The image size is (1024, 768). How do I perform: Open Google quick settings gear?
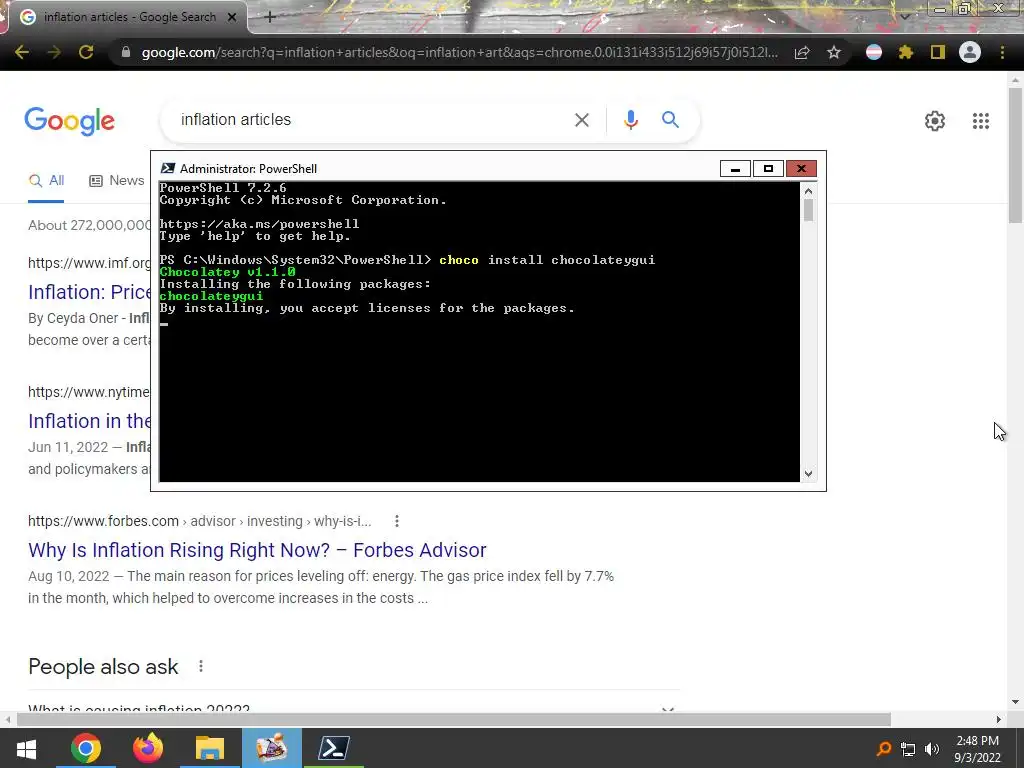pyautogui.click(x=935, y=121)
